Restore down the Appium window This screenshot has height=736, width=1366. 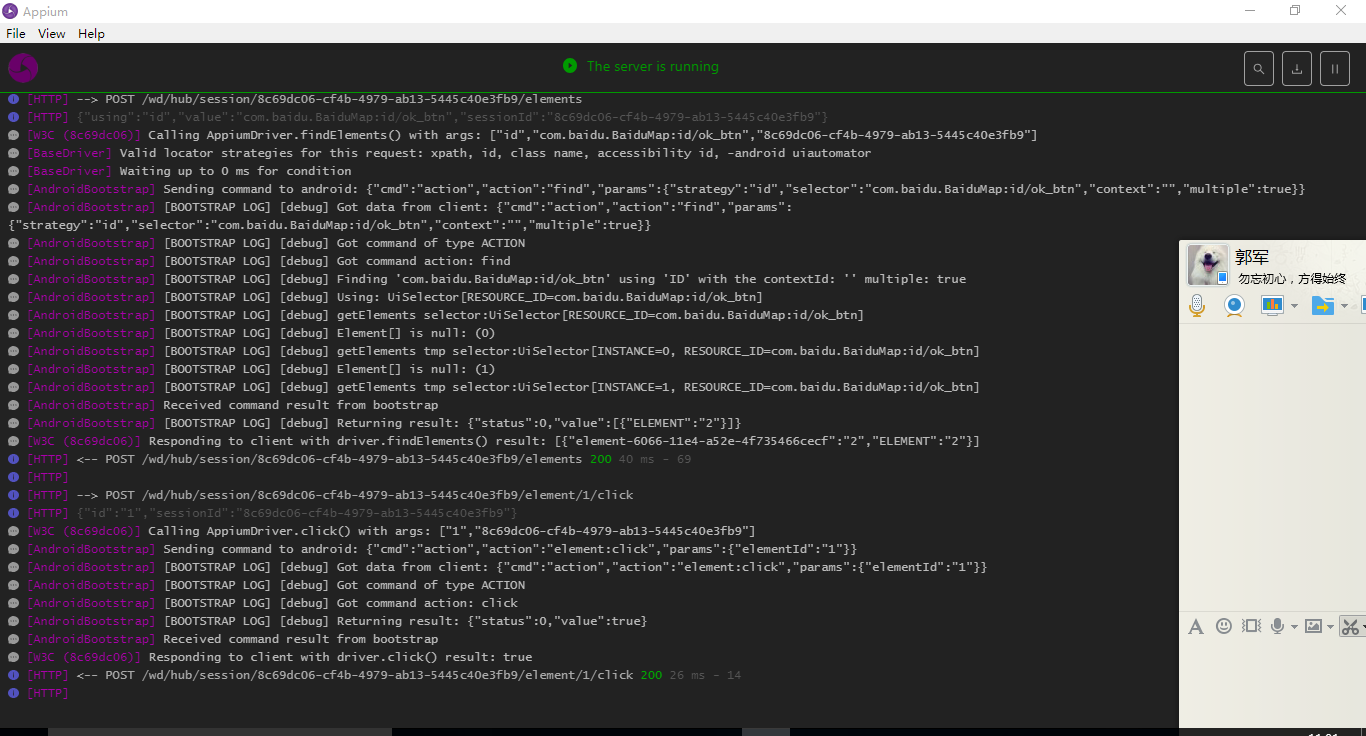point(1295,10)
